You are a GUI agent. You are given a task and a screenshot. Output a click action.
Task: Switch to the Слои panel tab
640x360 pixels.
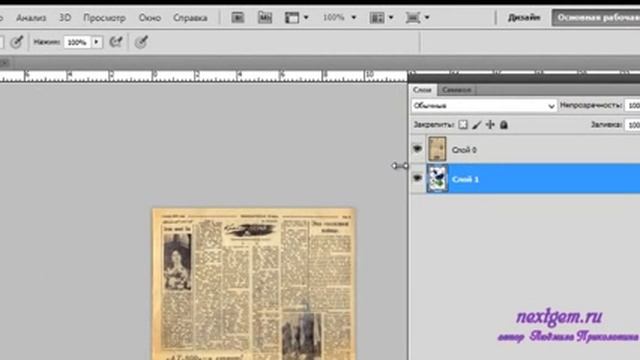click(x=422, y=89)
